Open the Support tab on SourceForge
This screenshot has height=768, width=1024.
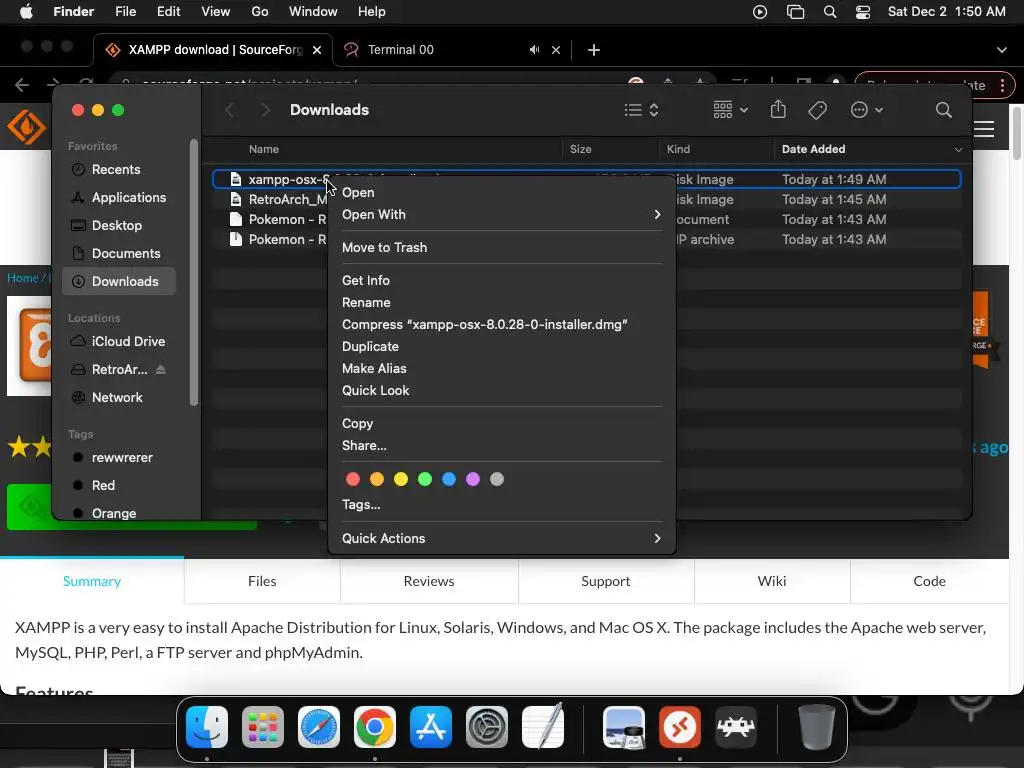pyautogui.click(x=606, y=581)
